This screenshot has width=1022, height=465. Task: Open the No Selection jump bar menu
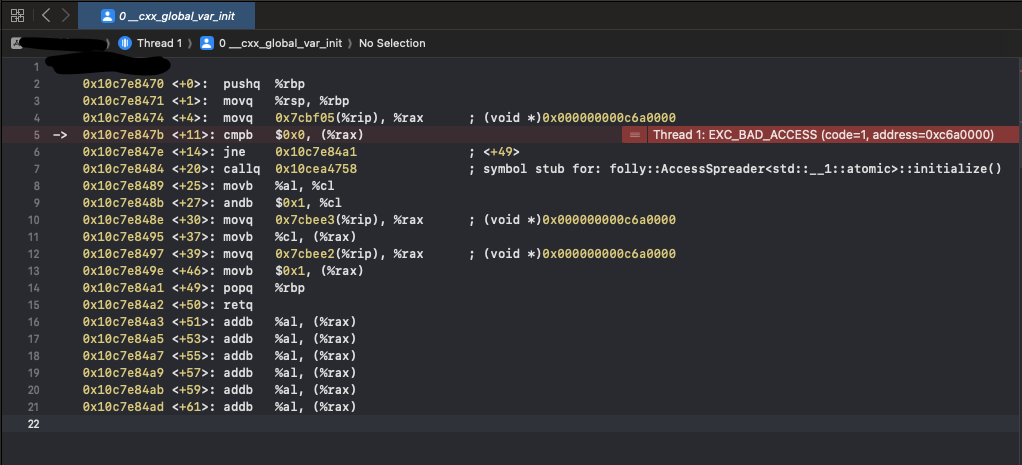[392, 43]
